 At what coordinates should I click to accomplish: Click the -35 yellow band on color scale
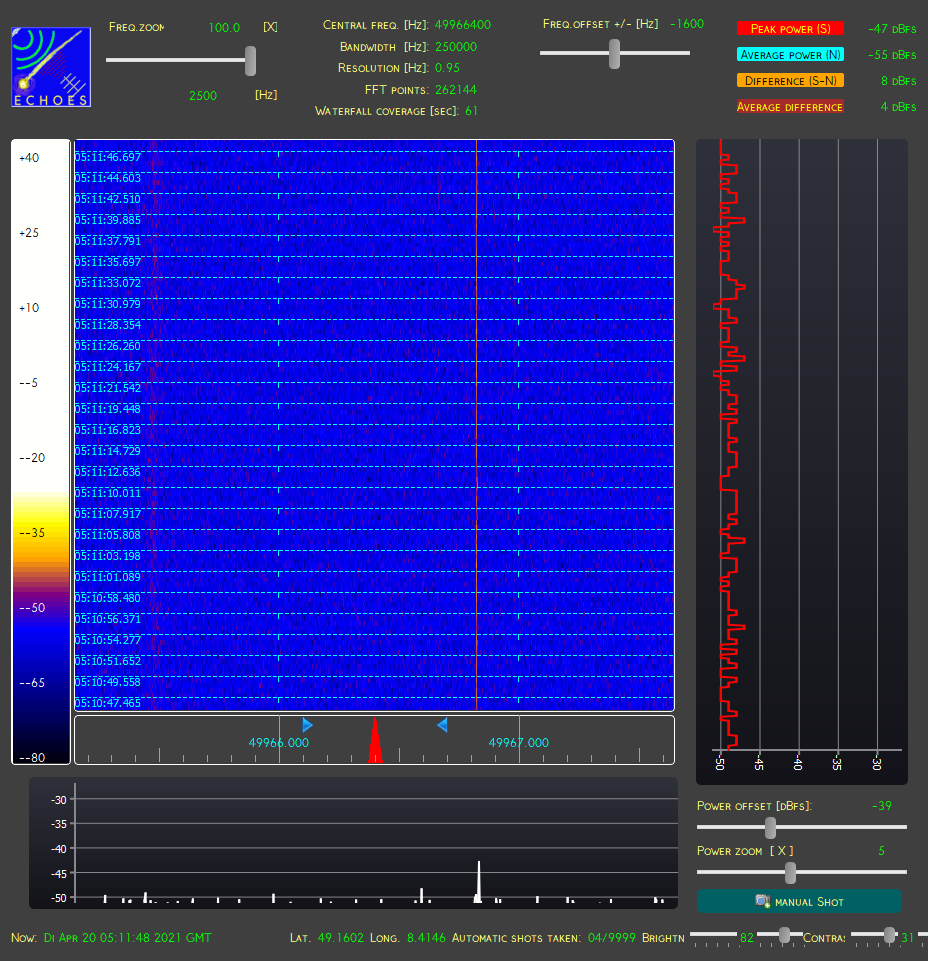[32, 533]
